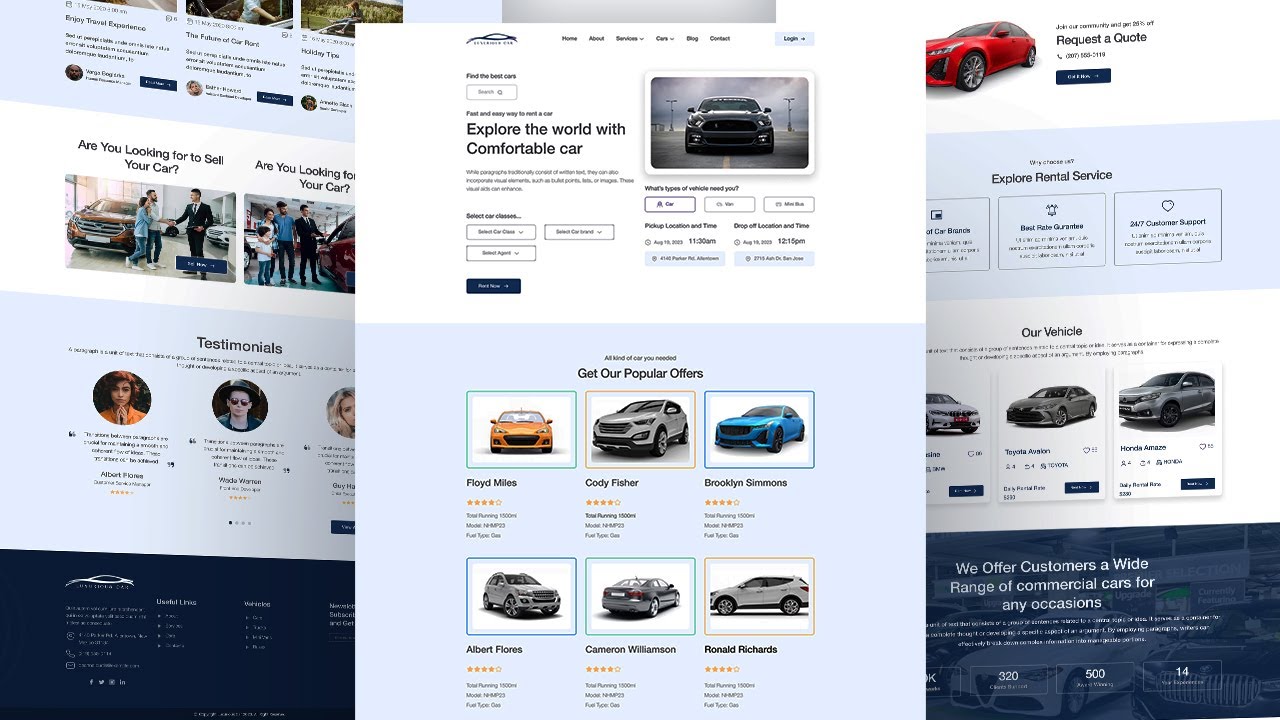The height and width of the screenshot is (720, 1280).
Task: Click the 11:30am pickup time
Action: click(702, 241)
